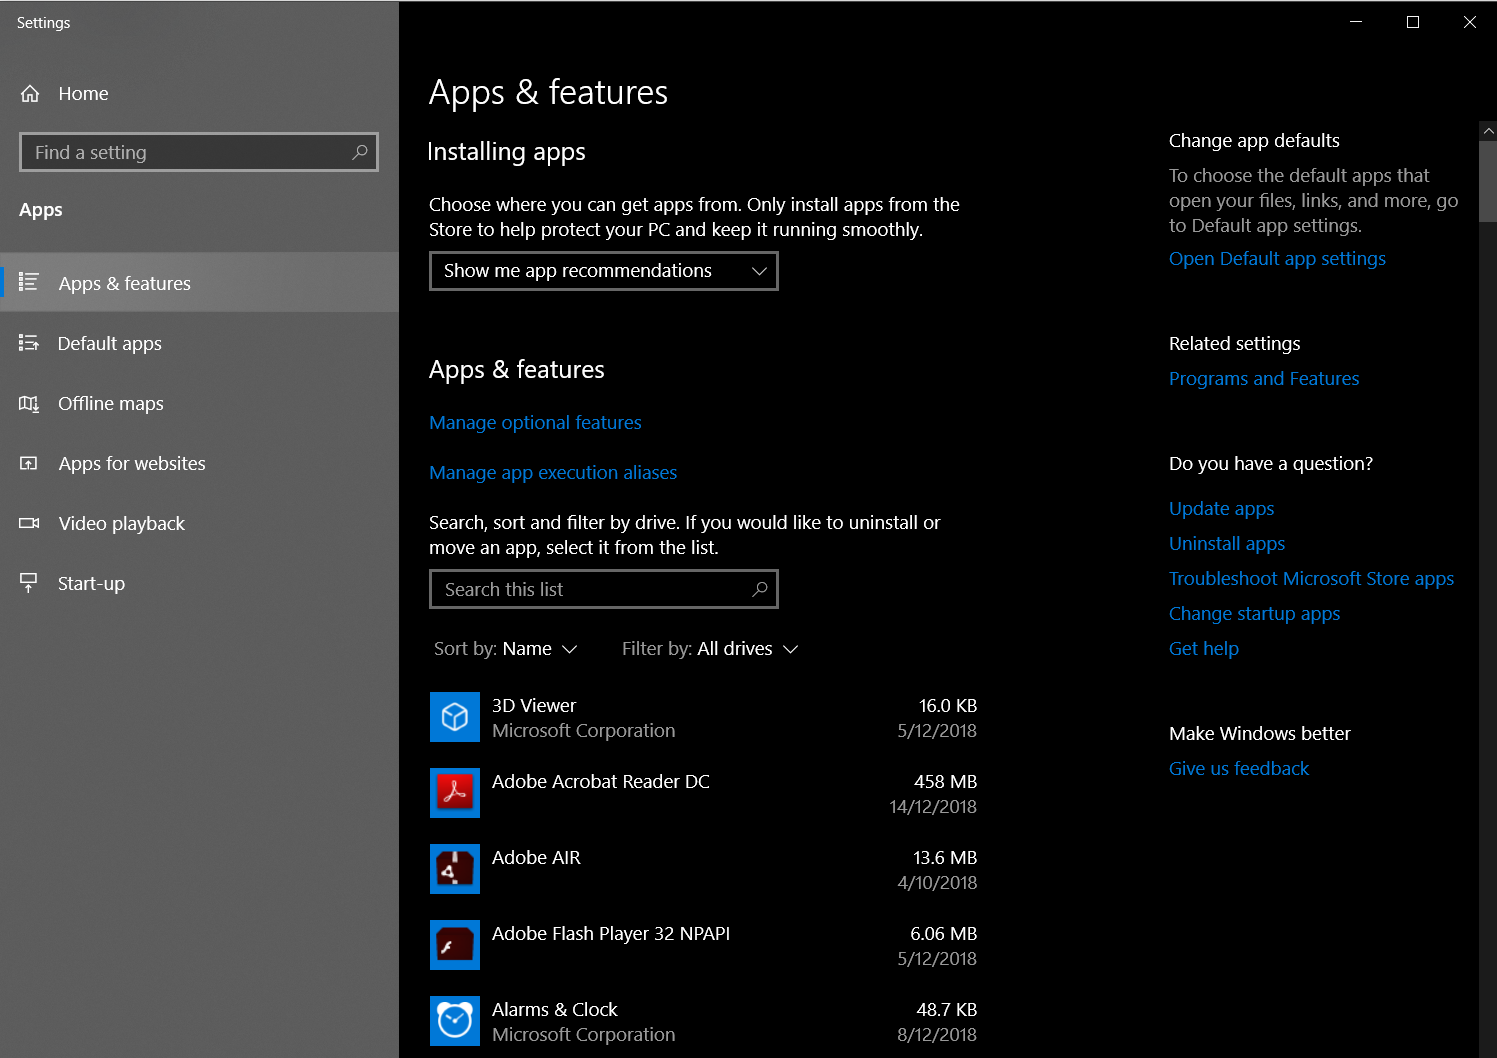
Task: Click the Get help link
Action: pos(1204,649)
